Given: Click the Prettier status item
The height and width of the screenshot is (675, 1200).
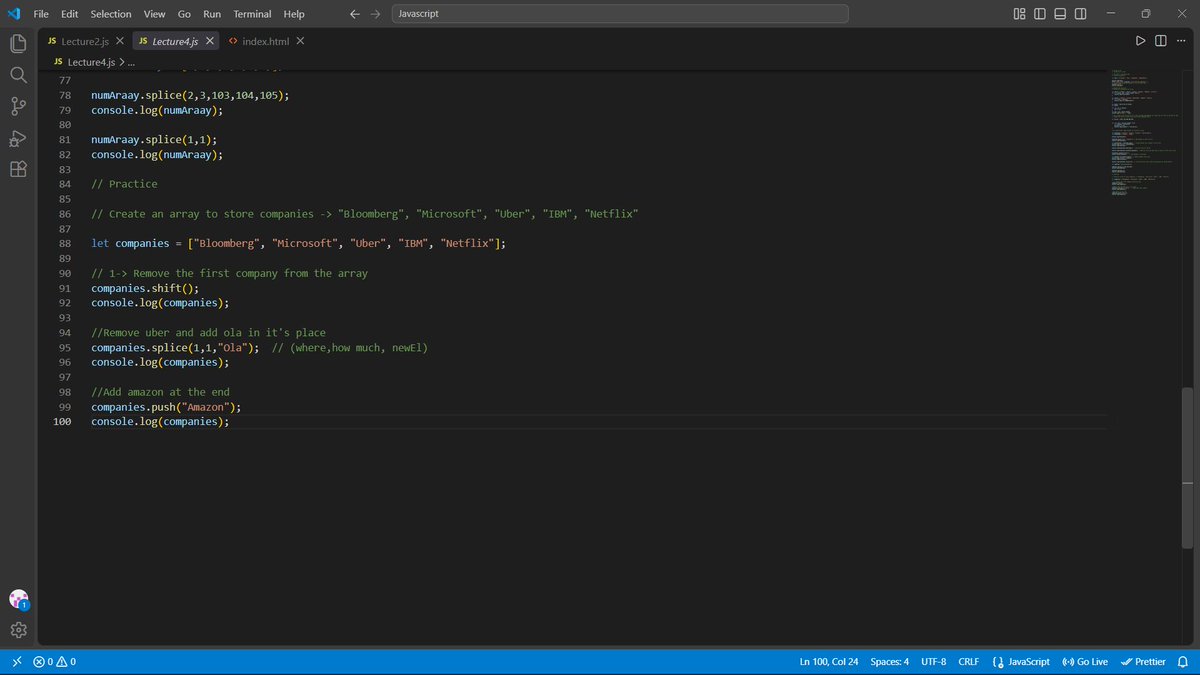Looking at the screenshot, I should click(x=1143, y=662).
